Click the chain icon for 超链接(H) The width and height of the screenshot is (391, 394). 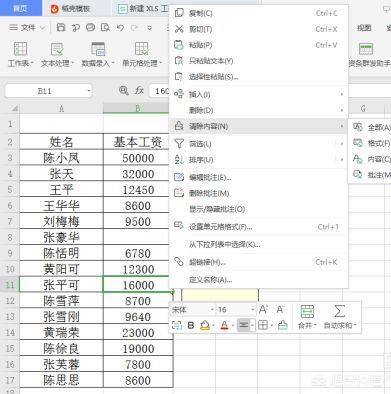179,262
